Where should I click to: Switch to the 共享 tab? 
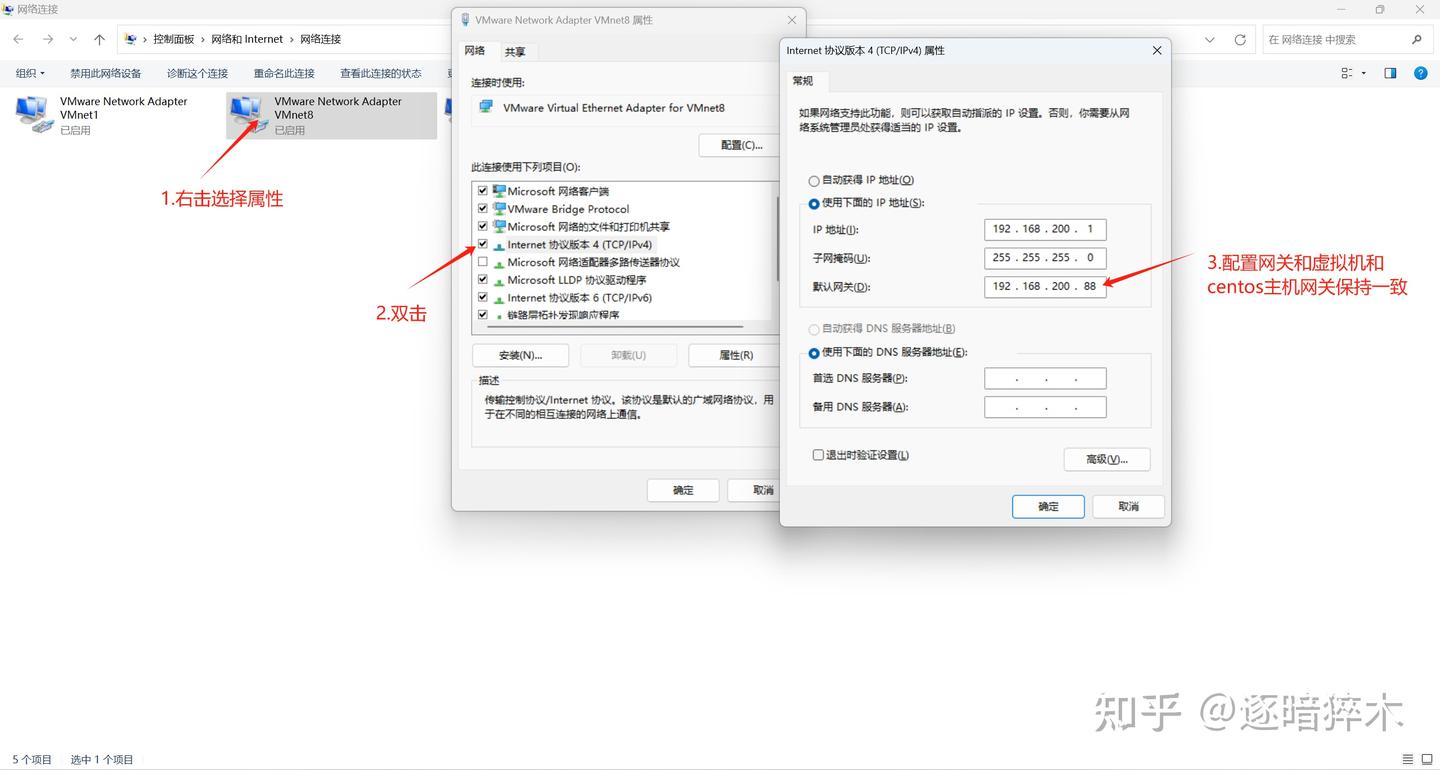517,51
